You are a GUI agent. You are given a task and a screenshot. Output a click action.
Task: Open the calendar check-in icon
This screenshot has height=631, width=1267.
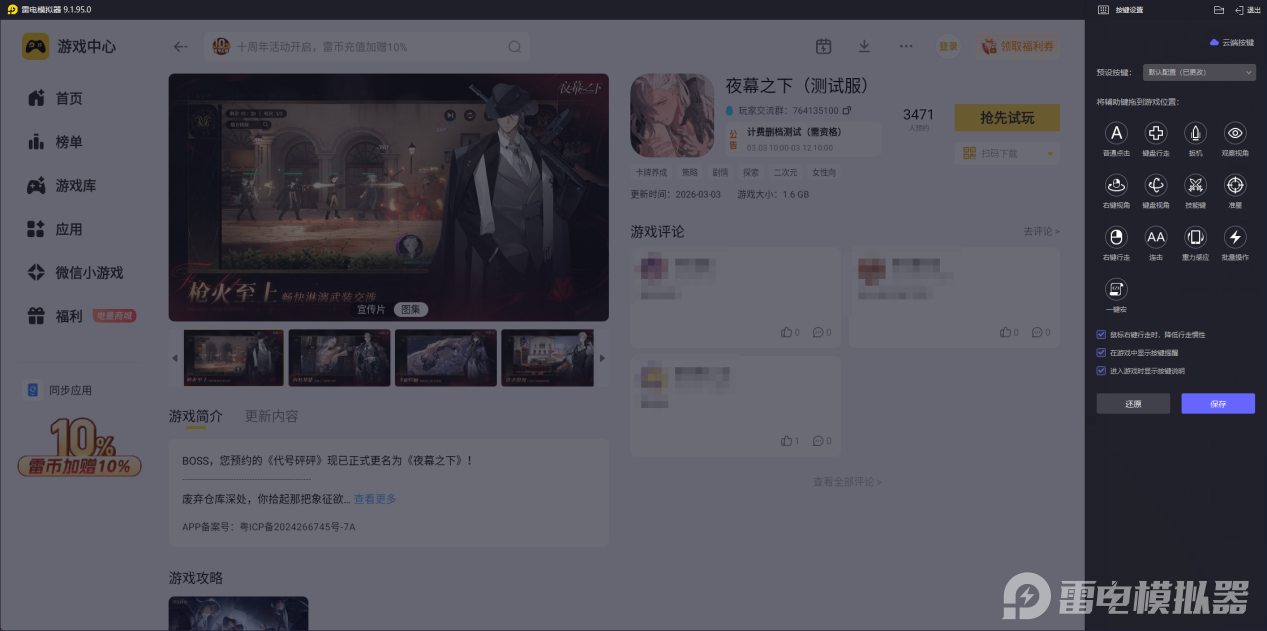(824, 46)
